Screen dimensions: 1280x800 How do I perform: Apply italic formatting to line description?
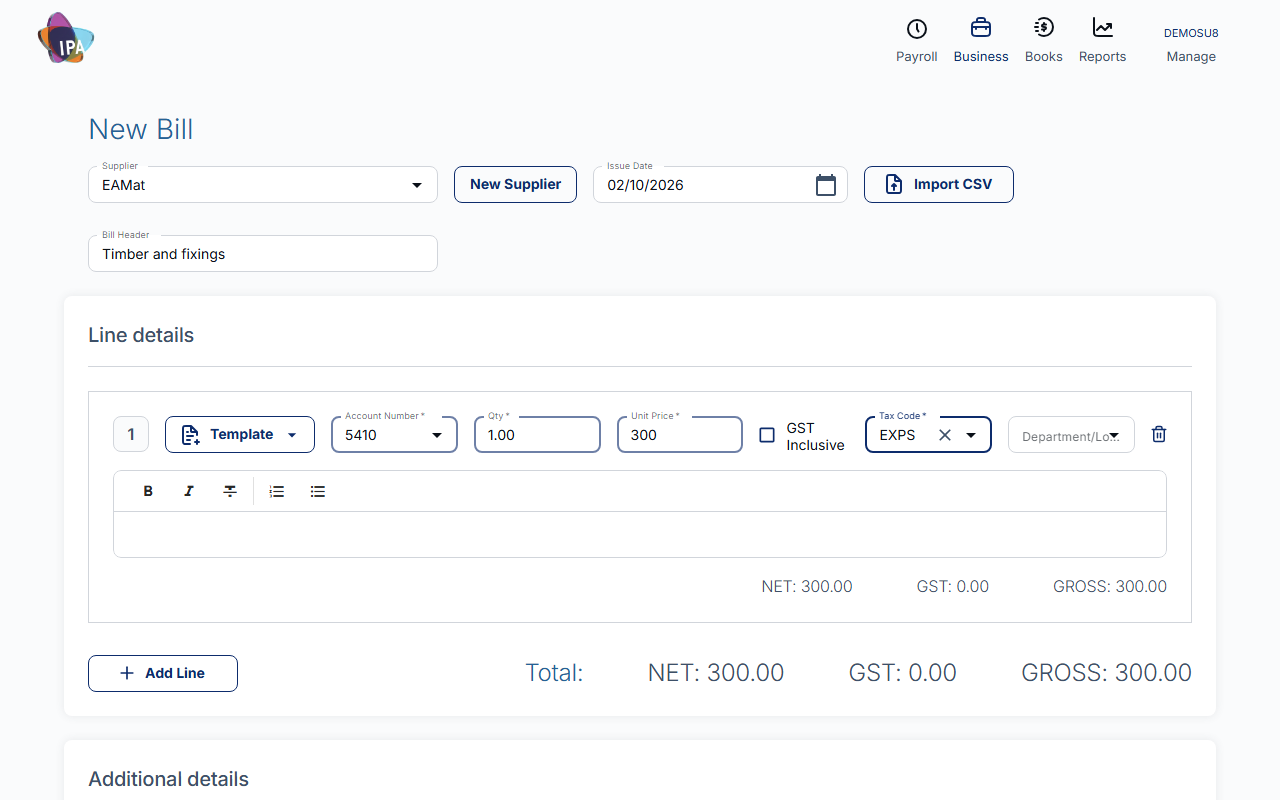[x=189, y=491]
